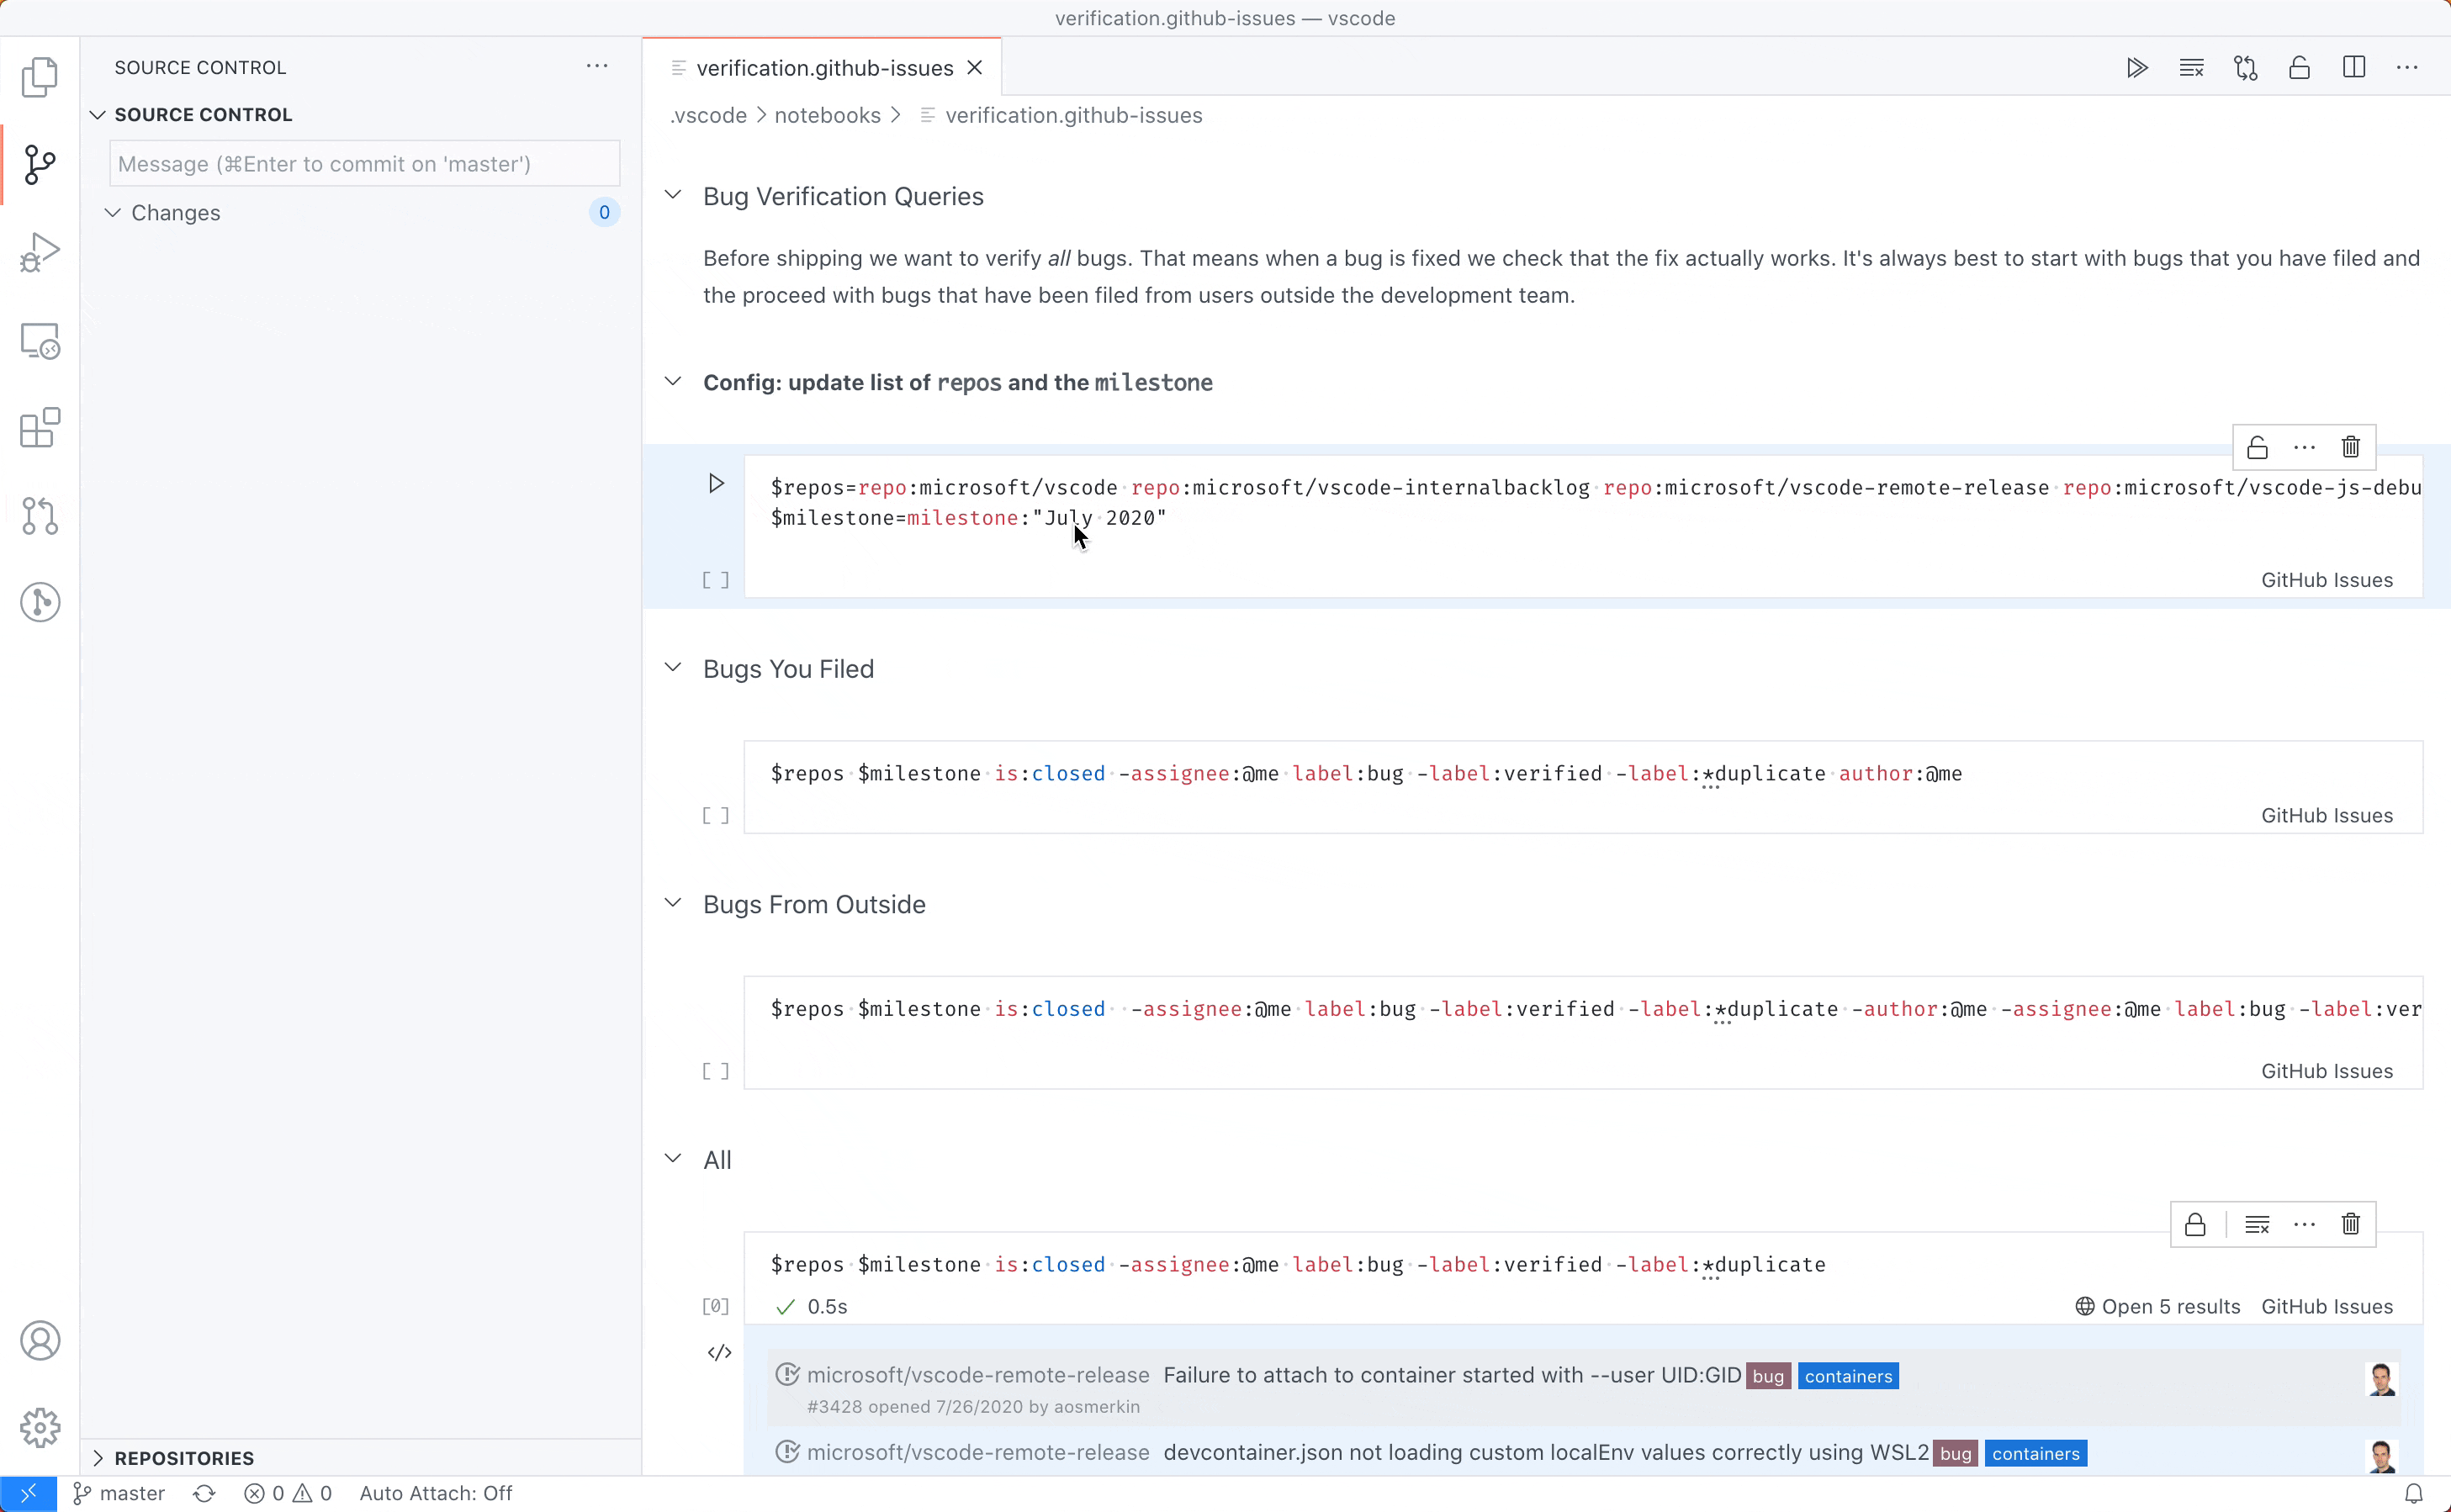Click the sync changes icon next to master
The height and width of the screenshot is (1512, 2451).
[204, 1493]
